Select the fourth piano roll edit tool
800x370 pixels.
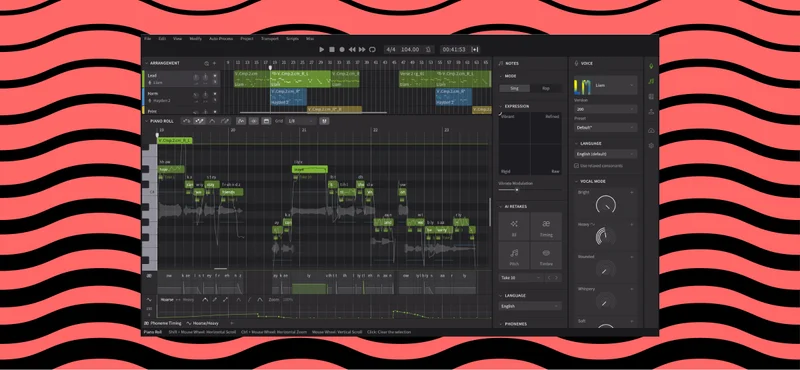pyautogui.click(x=225, y=121)
